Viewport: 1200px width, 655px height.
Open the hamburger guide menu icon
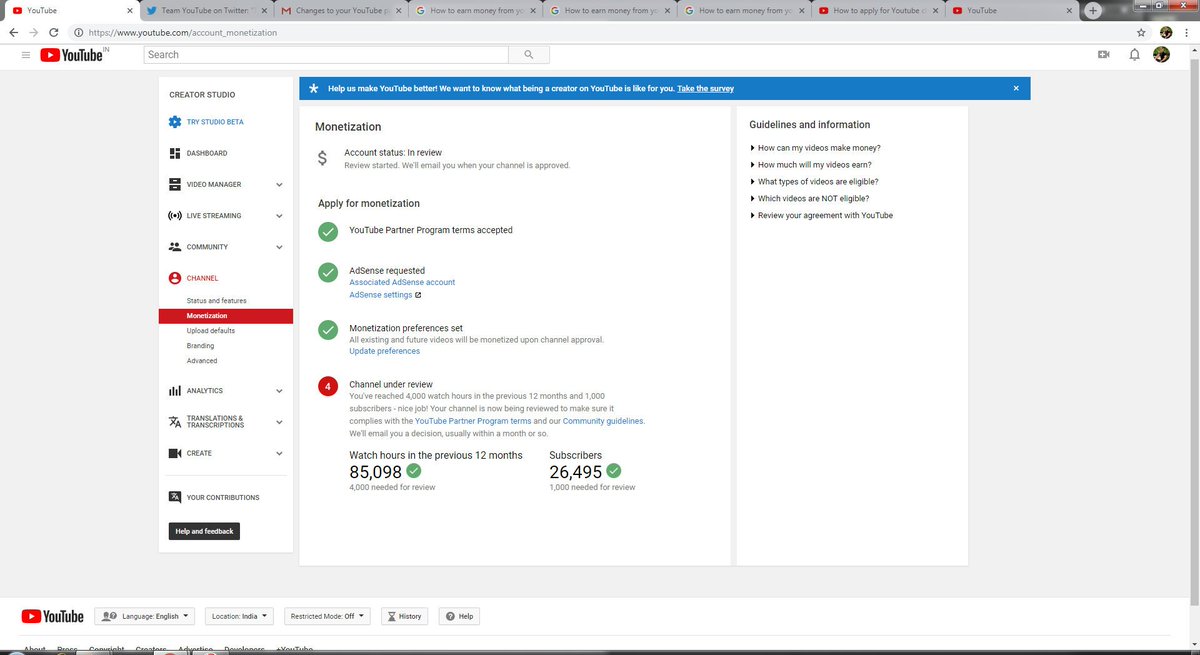[x=25, y=55]
